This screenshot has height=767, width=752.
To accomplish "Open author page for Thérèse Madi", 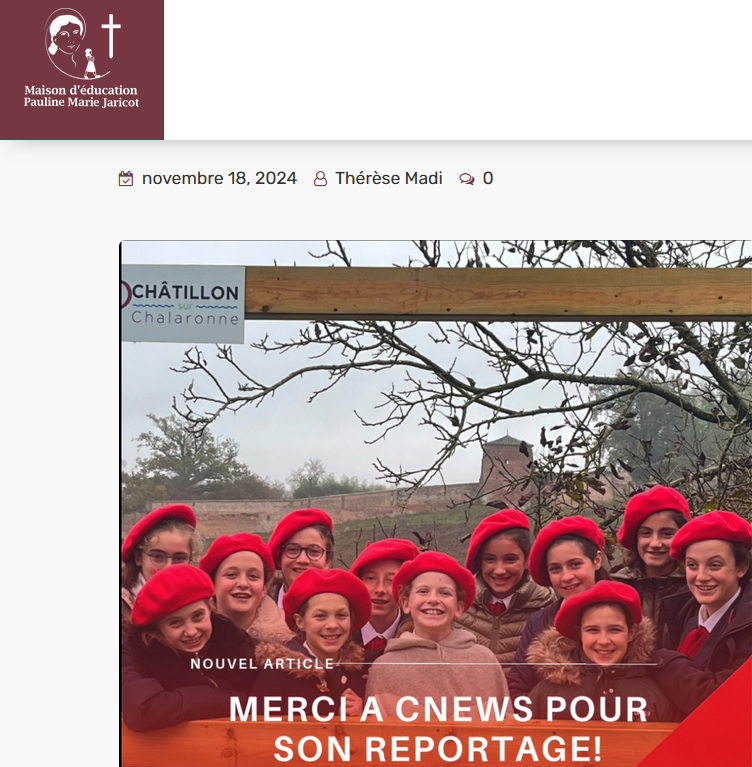I will point(388,179).
